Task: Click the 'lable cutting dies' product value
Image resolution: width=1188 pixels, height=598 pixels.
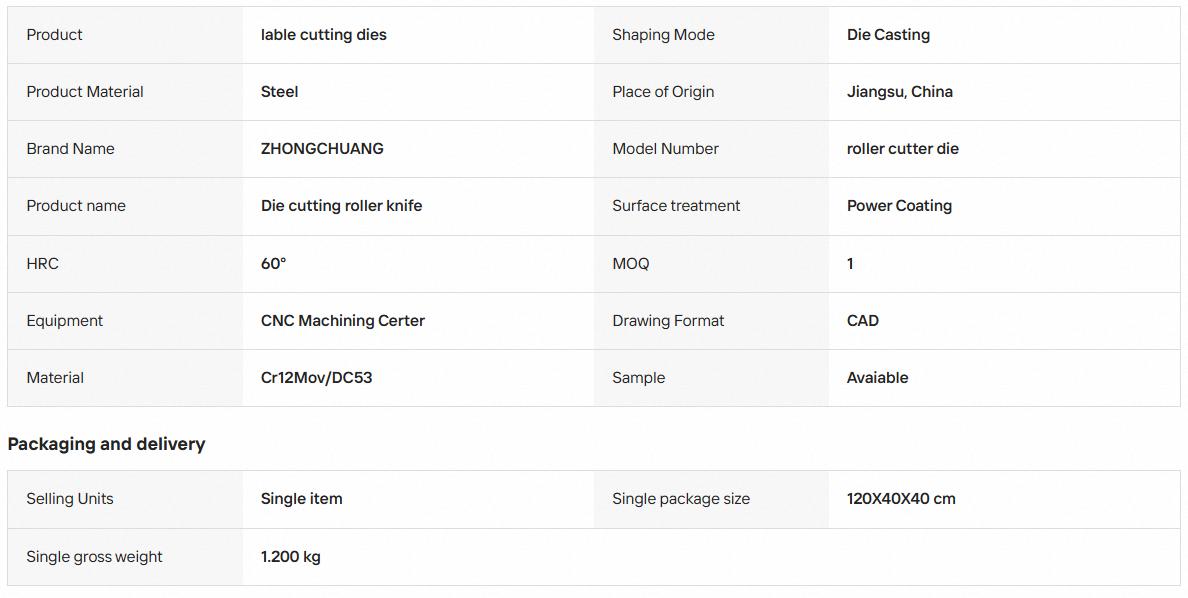Action: tap(324, 35)
